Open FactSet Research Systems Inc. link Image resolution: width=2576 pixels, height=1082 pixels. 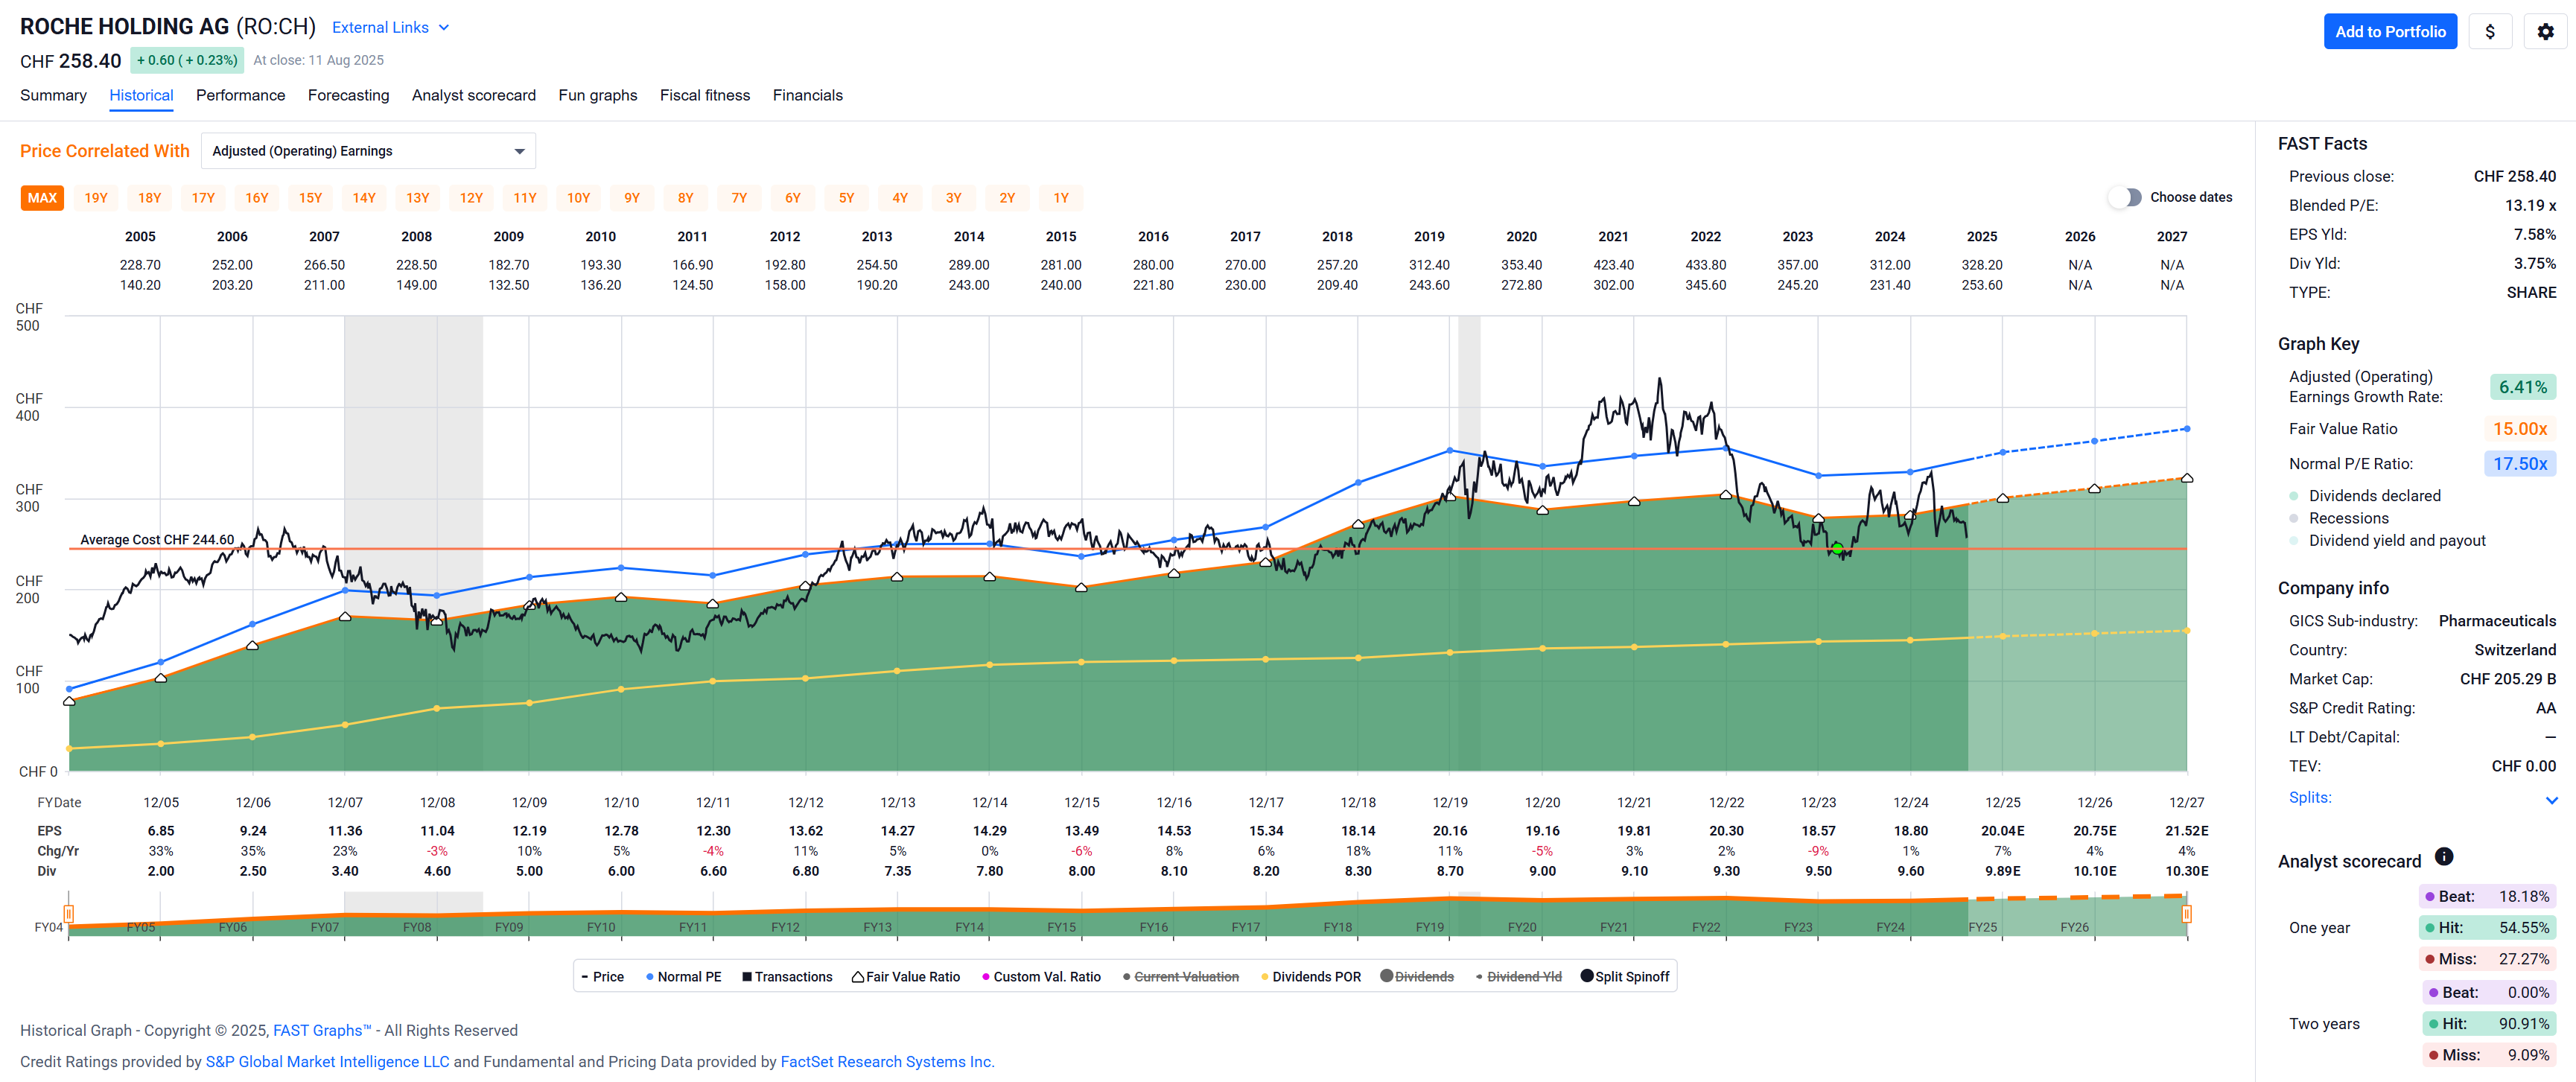click(x=886, y=1061)
